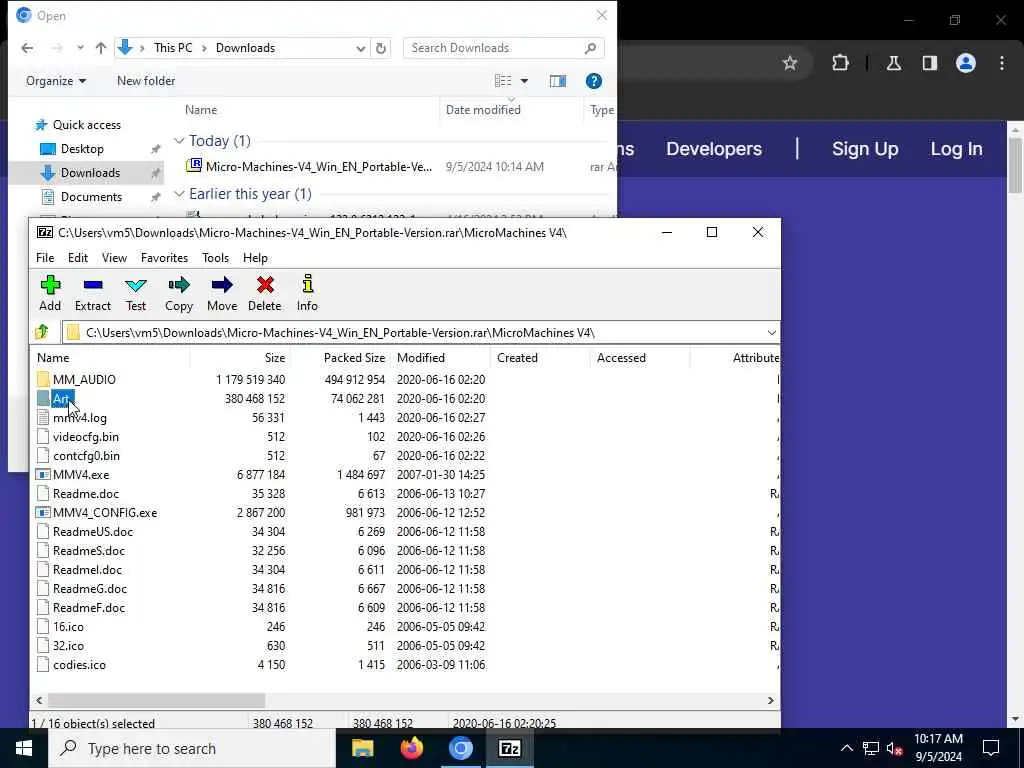1024x768 pixels.
Task: Click New folder in Open dialog
Action: pos(146,81)
